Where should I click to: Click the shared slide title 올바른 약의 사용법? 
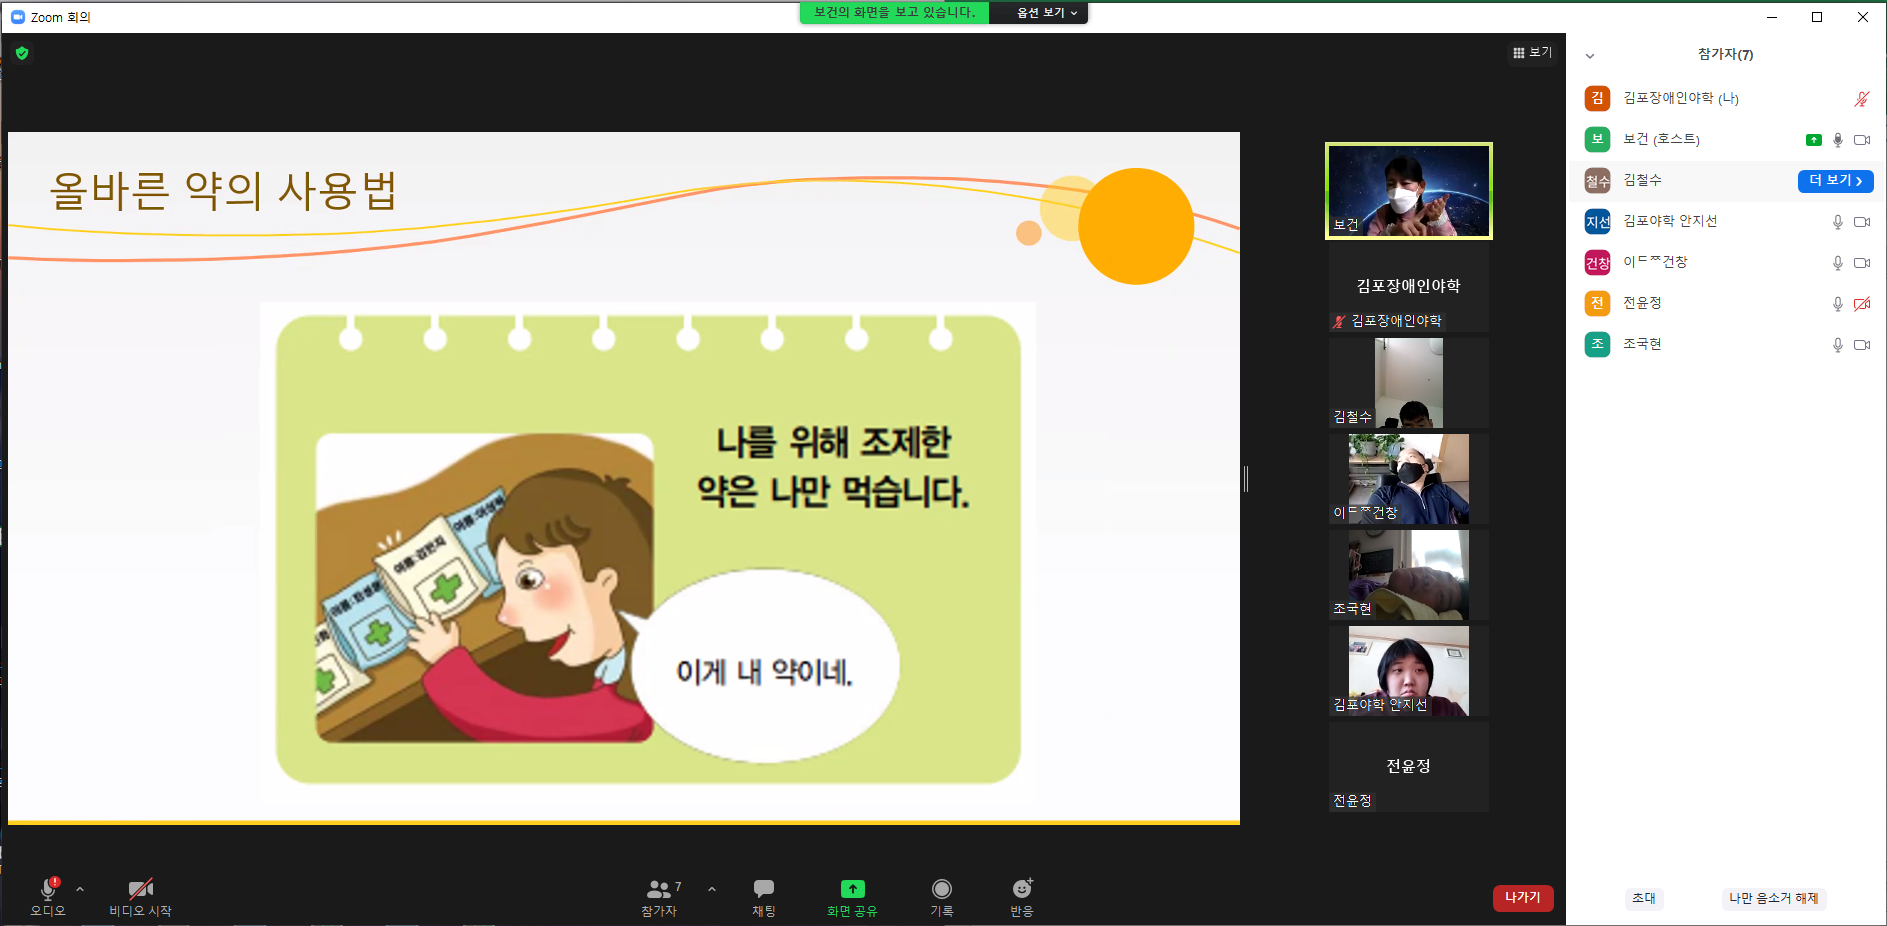pos(224,190)
